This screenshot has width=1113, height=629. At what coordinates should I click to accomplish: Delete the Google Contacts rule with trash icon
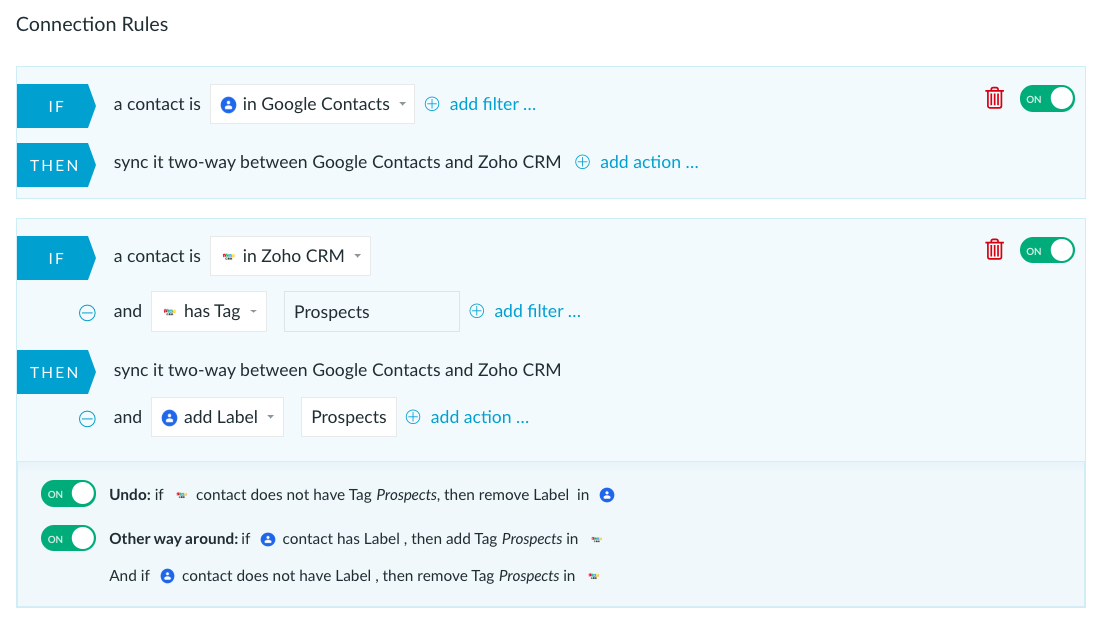coord(994,98)
